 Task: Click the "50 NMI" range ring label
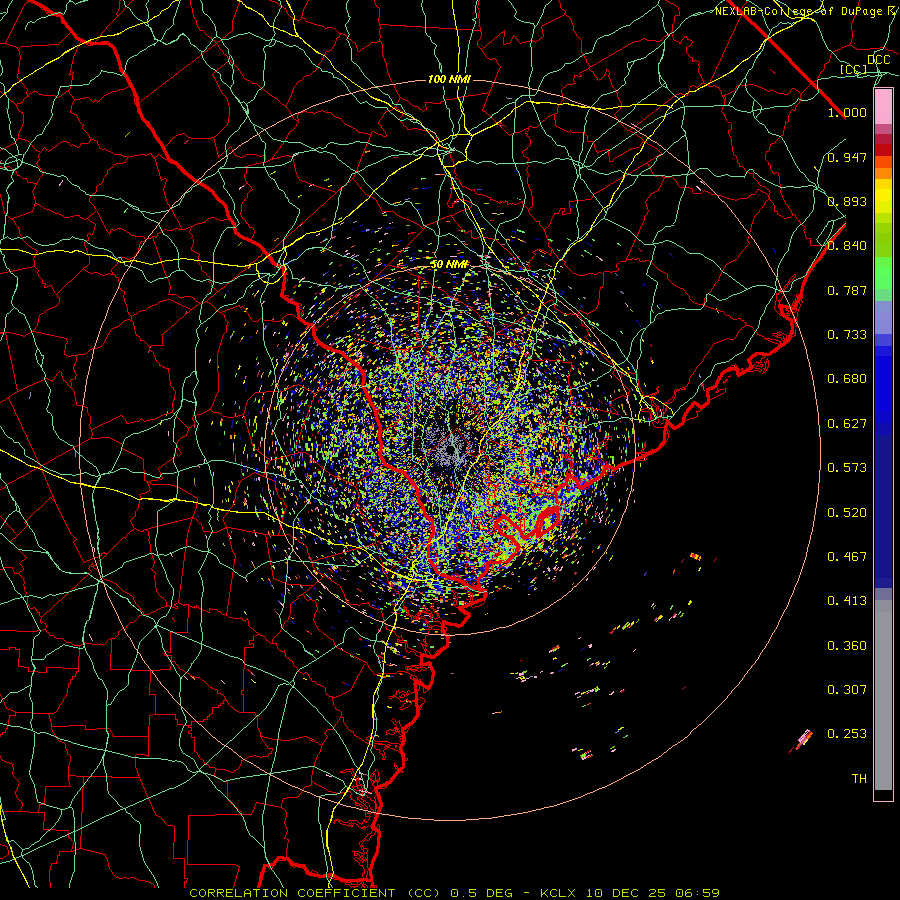click(x=449, y=264)
